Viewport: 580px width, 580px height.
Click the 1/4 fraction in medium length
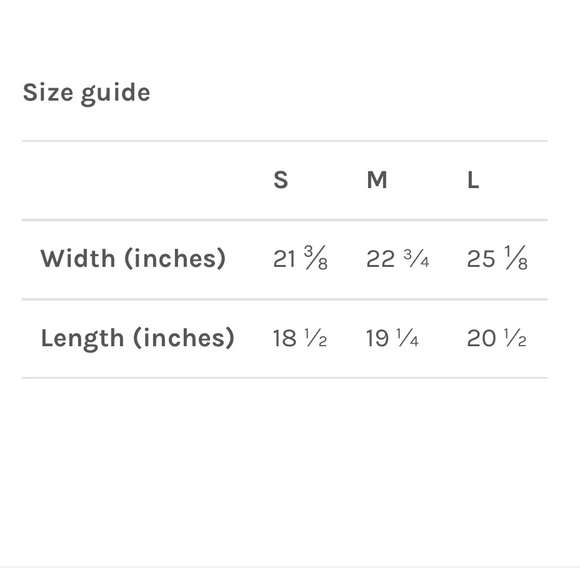click(408, 338)
